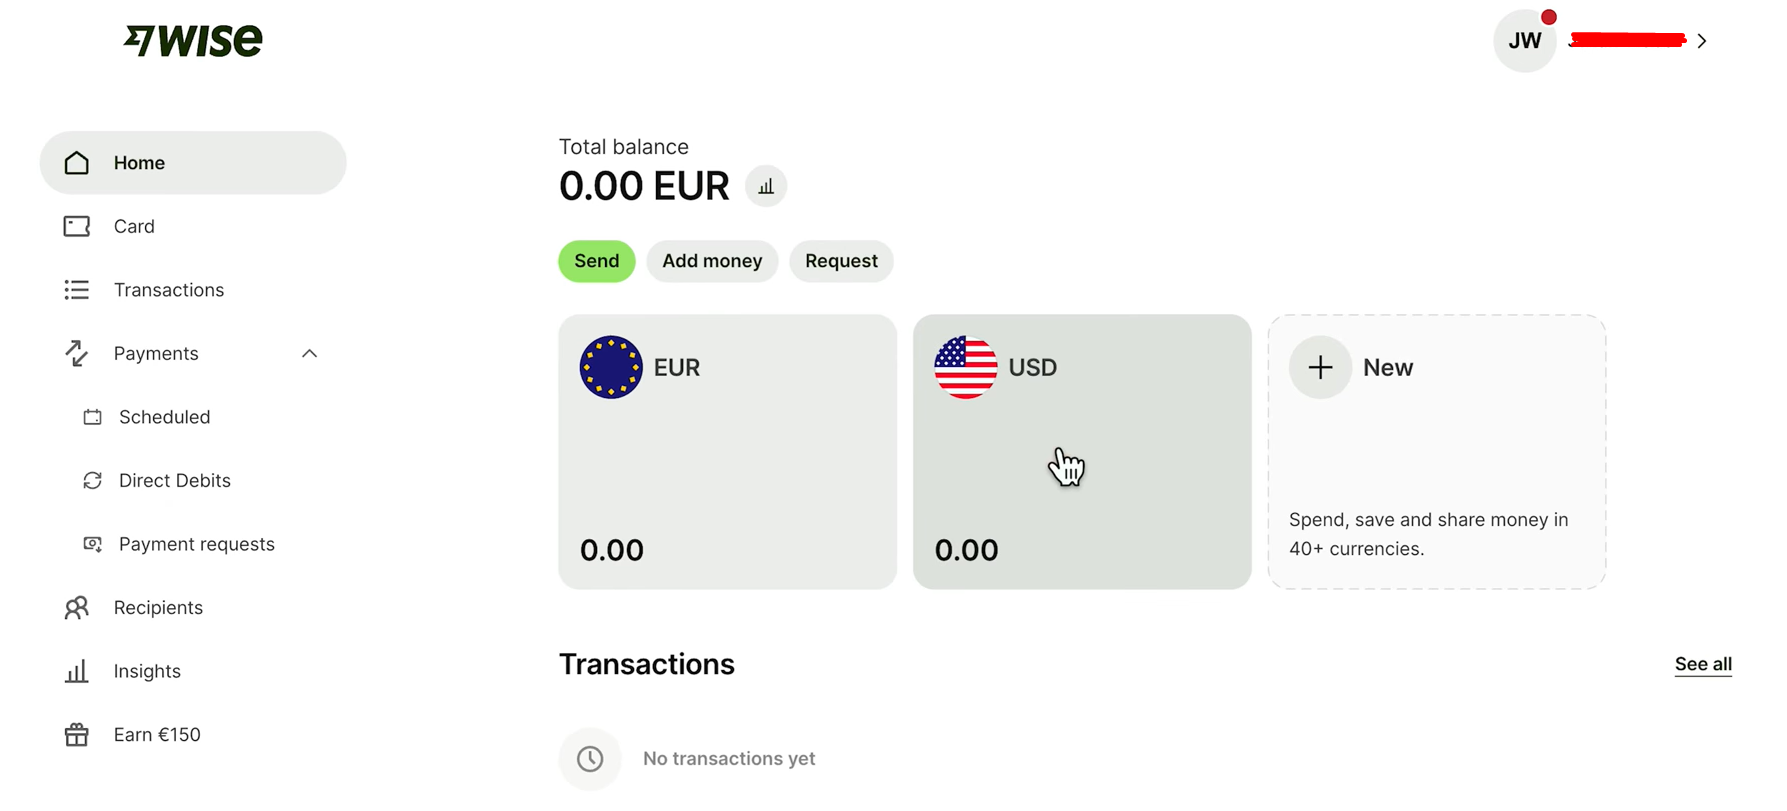Click the Earn €150 gift icon
The image size is (1787, 811).
click(x=77, y=735)
